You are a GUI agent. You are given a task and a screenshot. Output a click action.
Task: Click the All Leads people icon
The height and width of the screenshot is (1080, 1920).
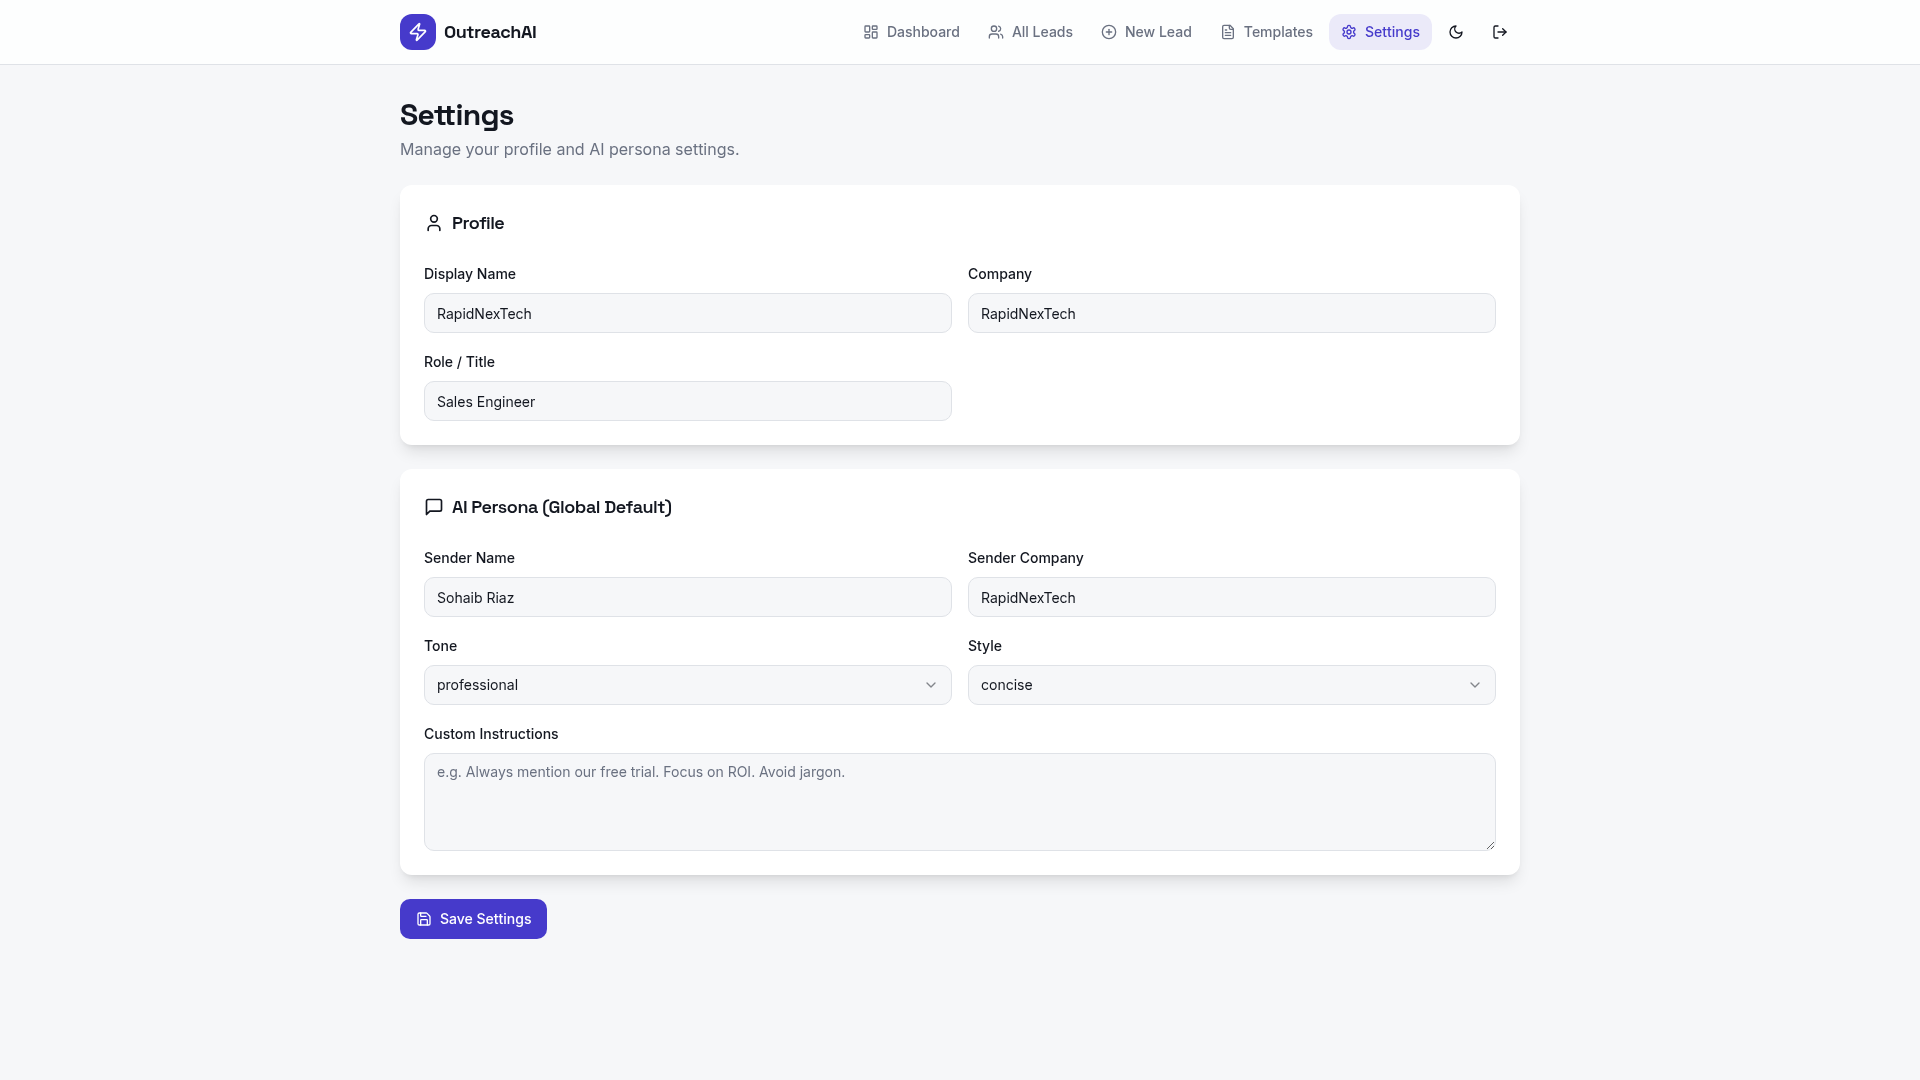996,32
